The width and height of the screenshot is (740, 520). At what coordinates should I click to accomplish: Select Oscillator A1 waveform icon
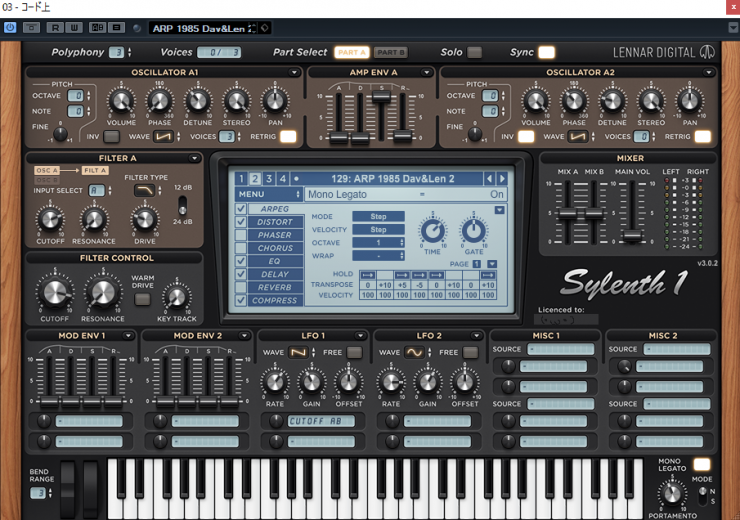tap(163, 137)
